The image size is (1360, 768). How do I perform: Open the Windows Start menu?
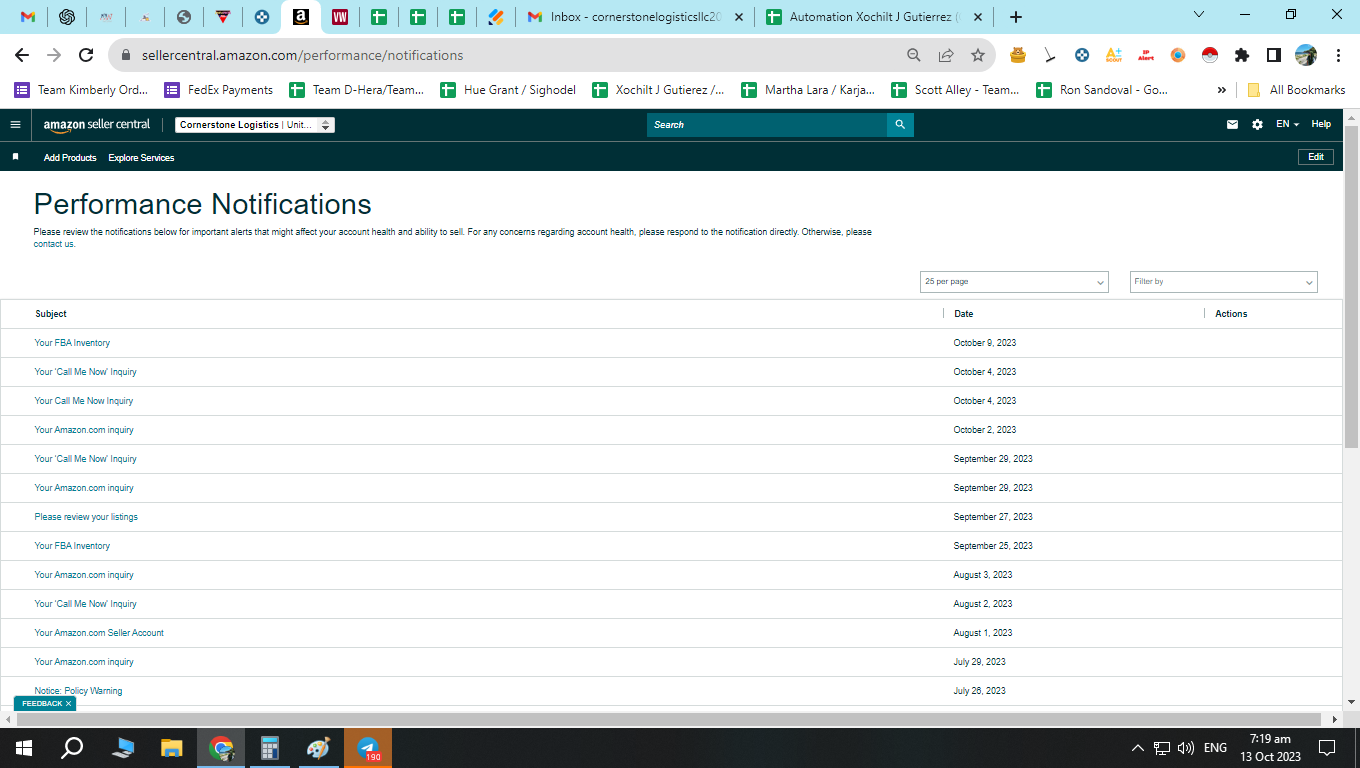tap(24, 748)
